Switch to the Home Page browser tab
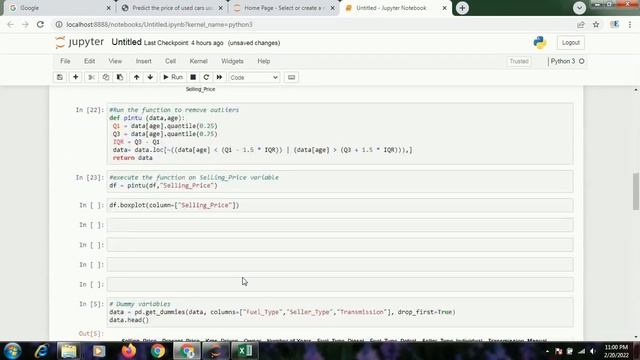The image size is (640, 360). [284, 8]
